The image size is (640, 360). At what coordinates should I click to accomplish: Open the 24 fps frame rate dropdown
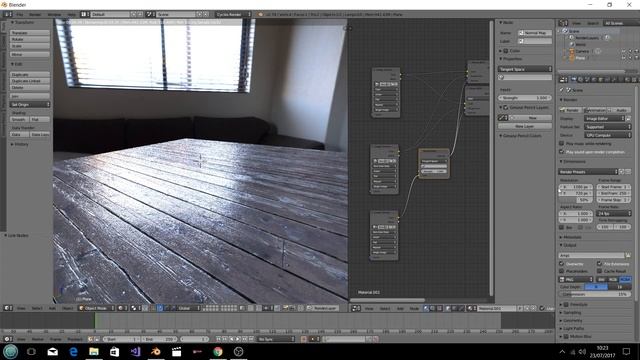(614, 213)
